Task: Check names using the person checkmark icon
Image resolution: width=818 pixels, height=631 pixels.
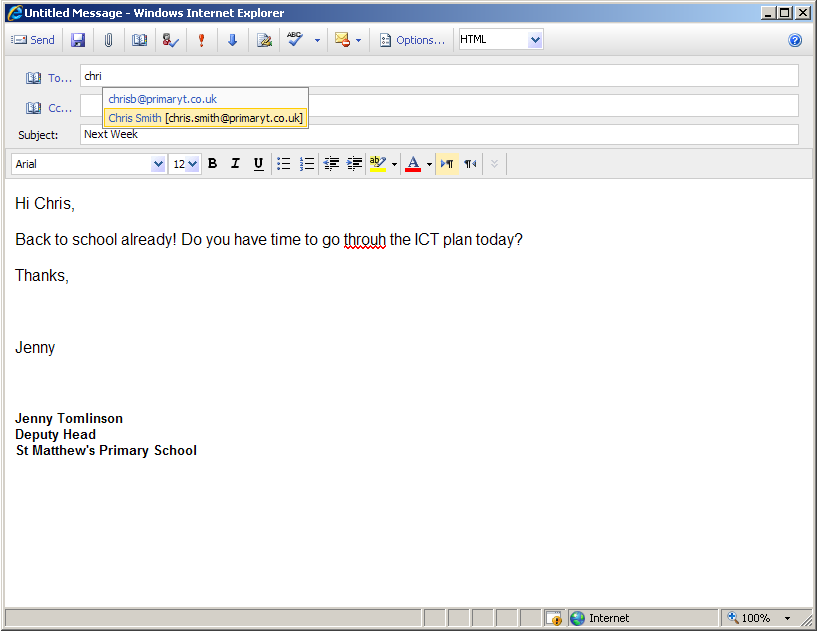Action: [171, 40]
